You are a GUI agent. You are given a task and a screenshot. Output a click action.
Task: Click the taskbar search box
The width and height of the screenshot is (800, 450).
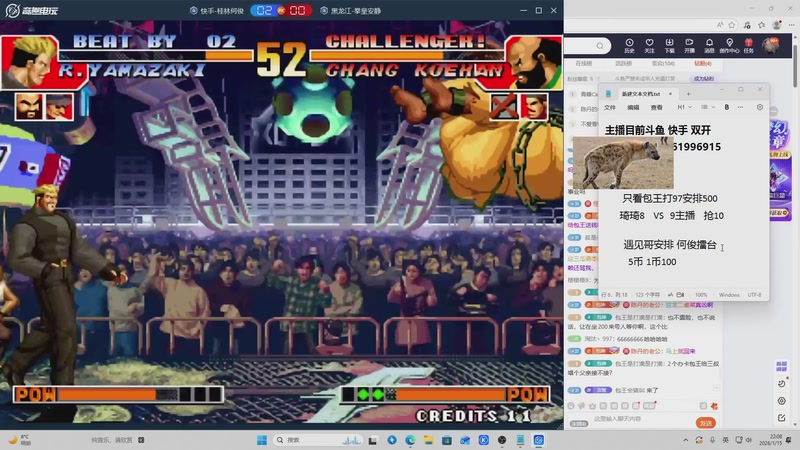317,440
